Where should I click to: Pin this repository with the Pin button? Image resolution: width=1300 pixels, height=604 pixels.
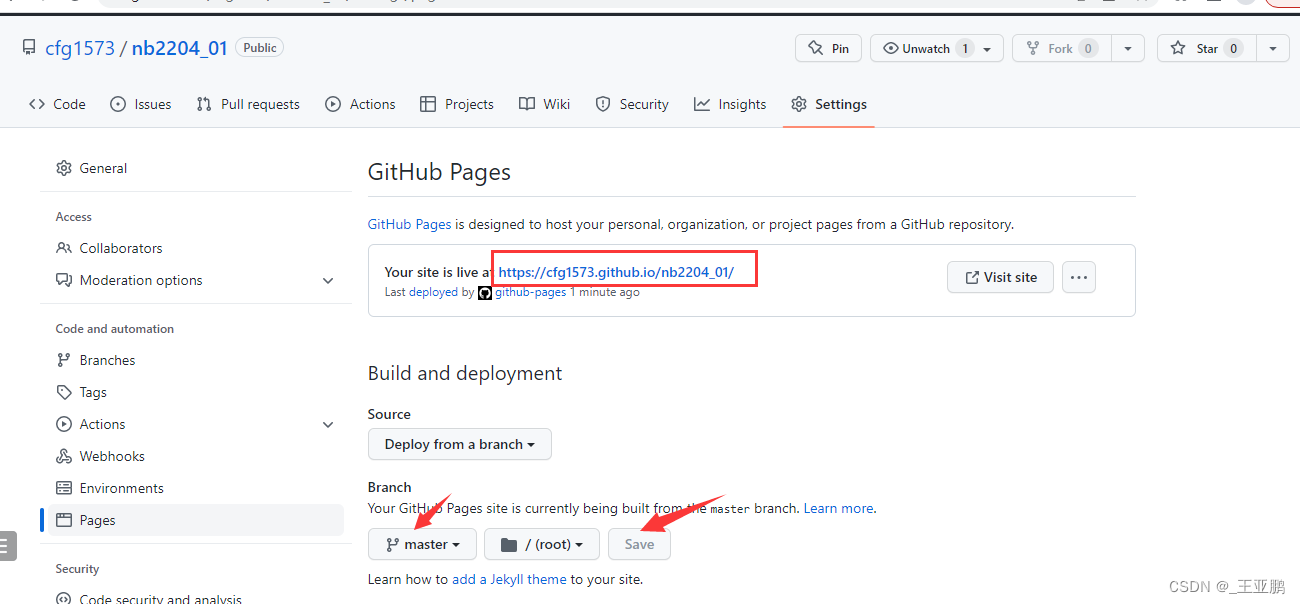pyautogui.click(x=828, y=48)
